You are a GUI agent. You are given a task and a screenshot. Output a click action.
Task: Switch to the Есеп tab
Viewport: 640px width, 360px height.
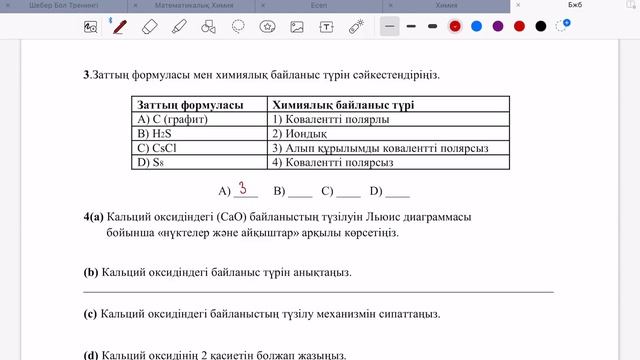(x=319, y=5)
